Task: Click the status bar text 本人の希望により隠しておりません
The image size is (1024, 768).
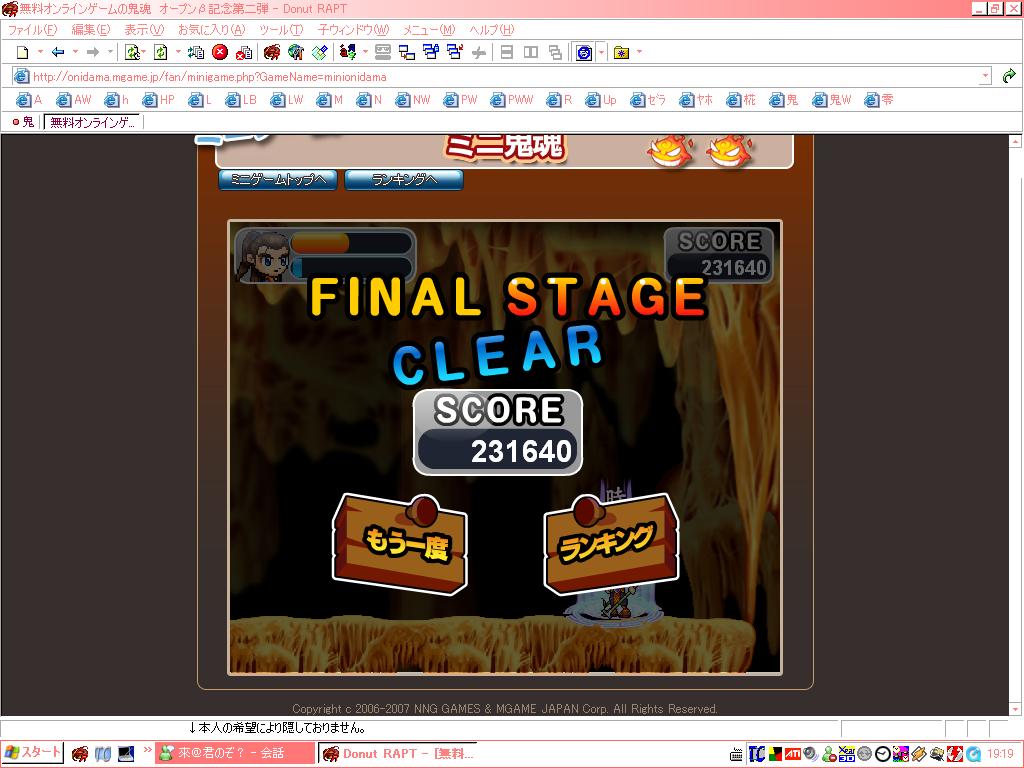Action: point(281,728)
